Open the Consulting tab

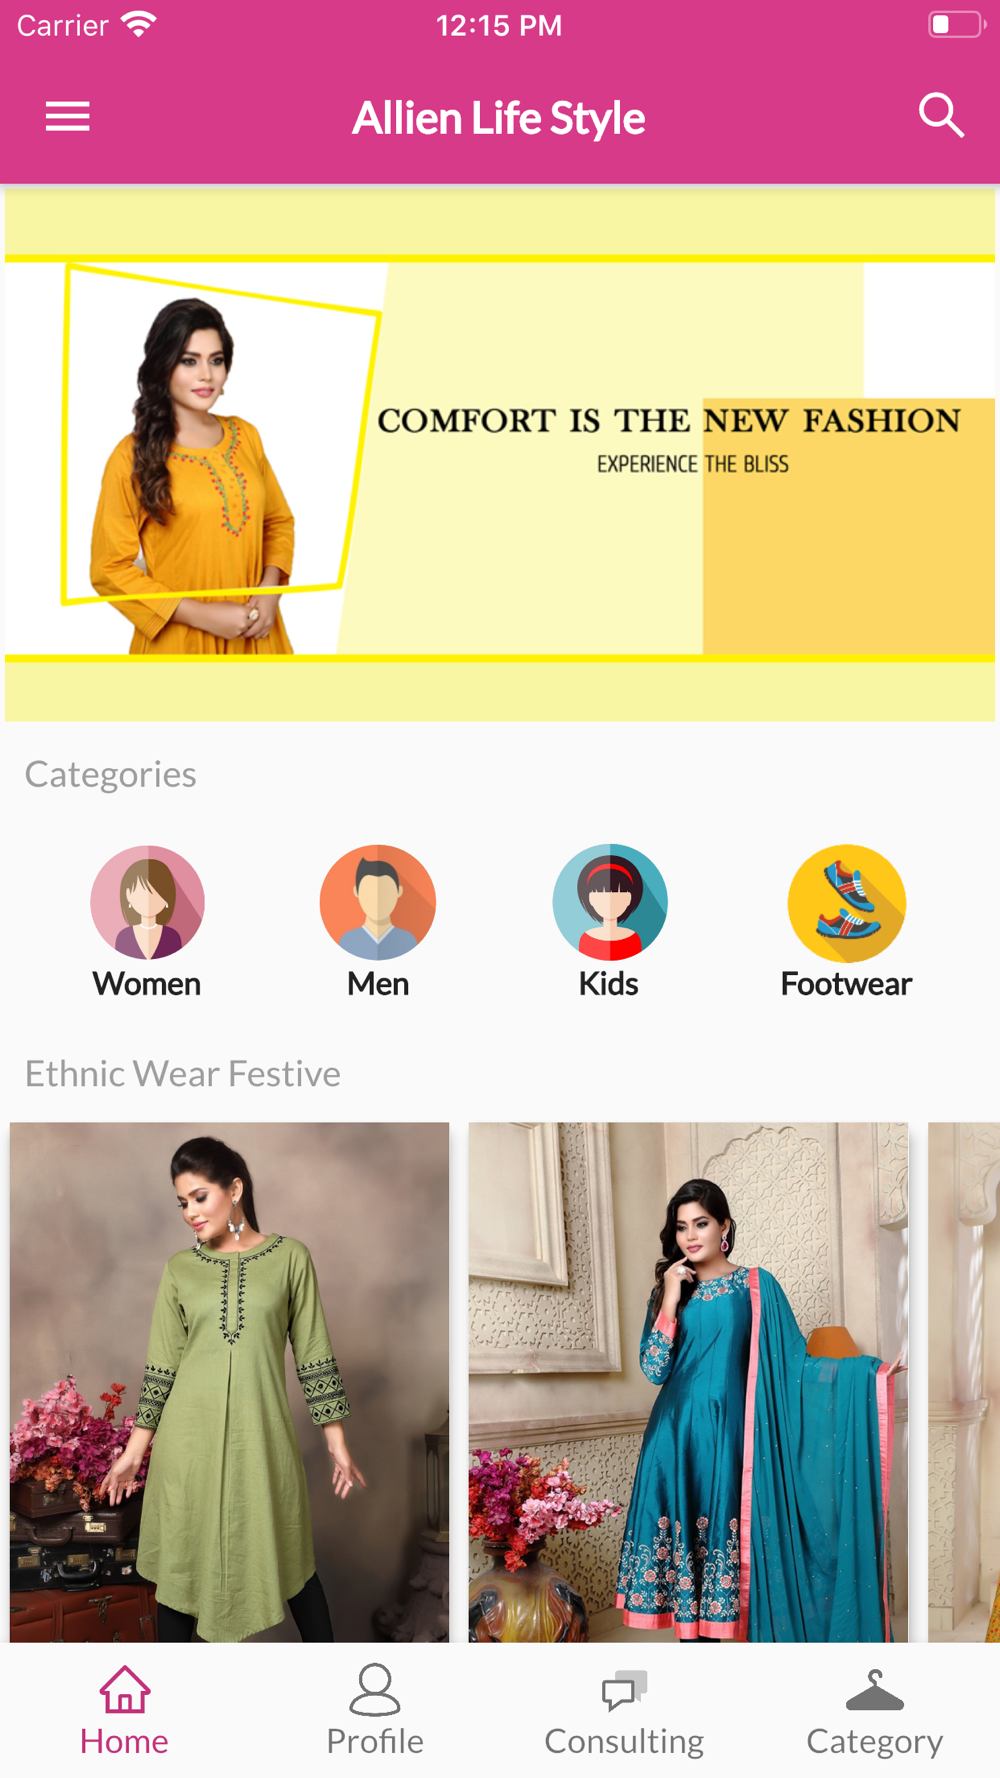click(x=624, y=1710)
